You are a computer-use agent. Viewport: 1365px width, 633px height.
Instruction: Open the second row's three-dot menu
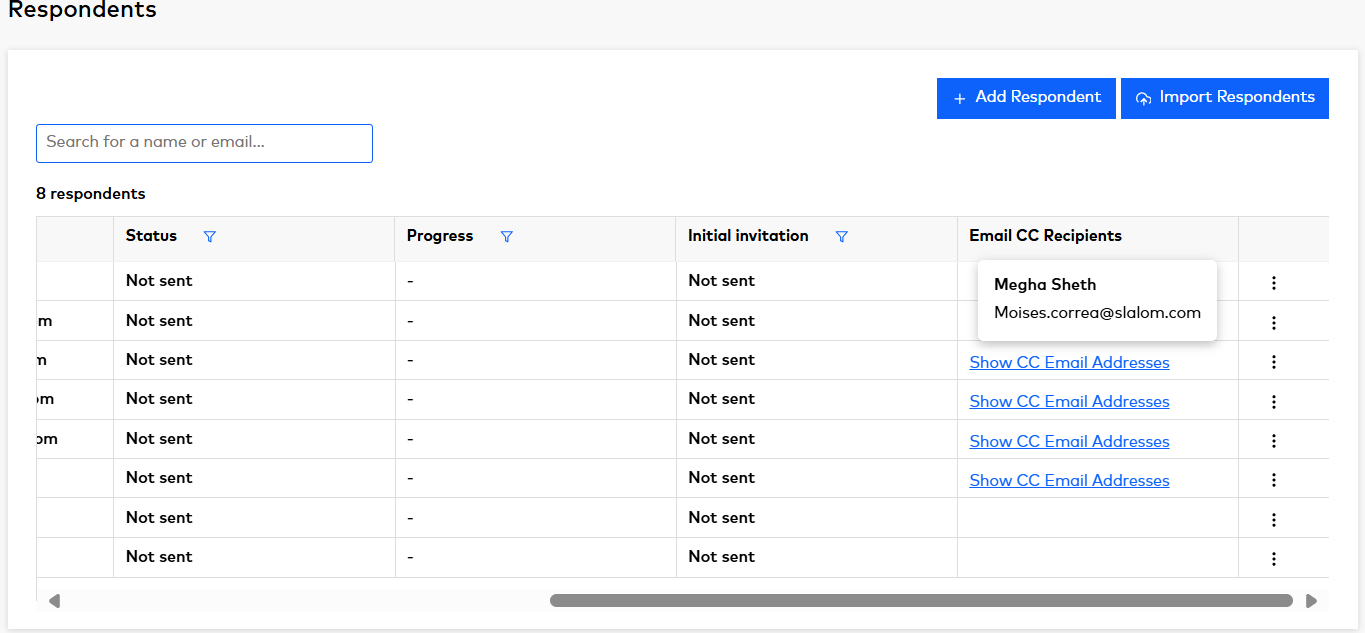[x=1273, y=322]
